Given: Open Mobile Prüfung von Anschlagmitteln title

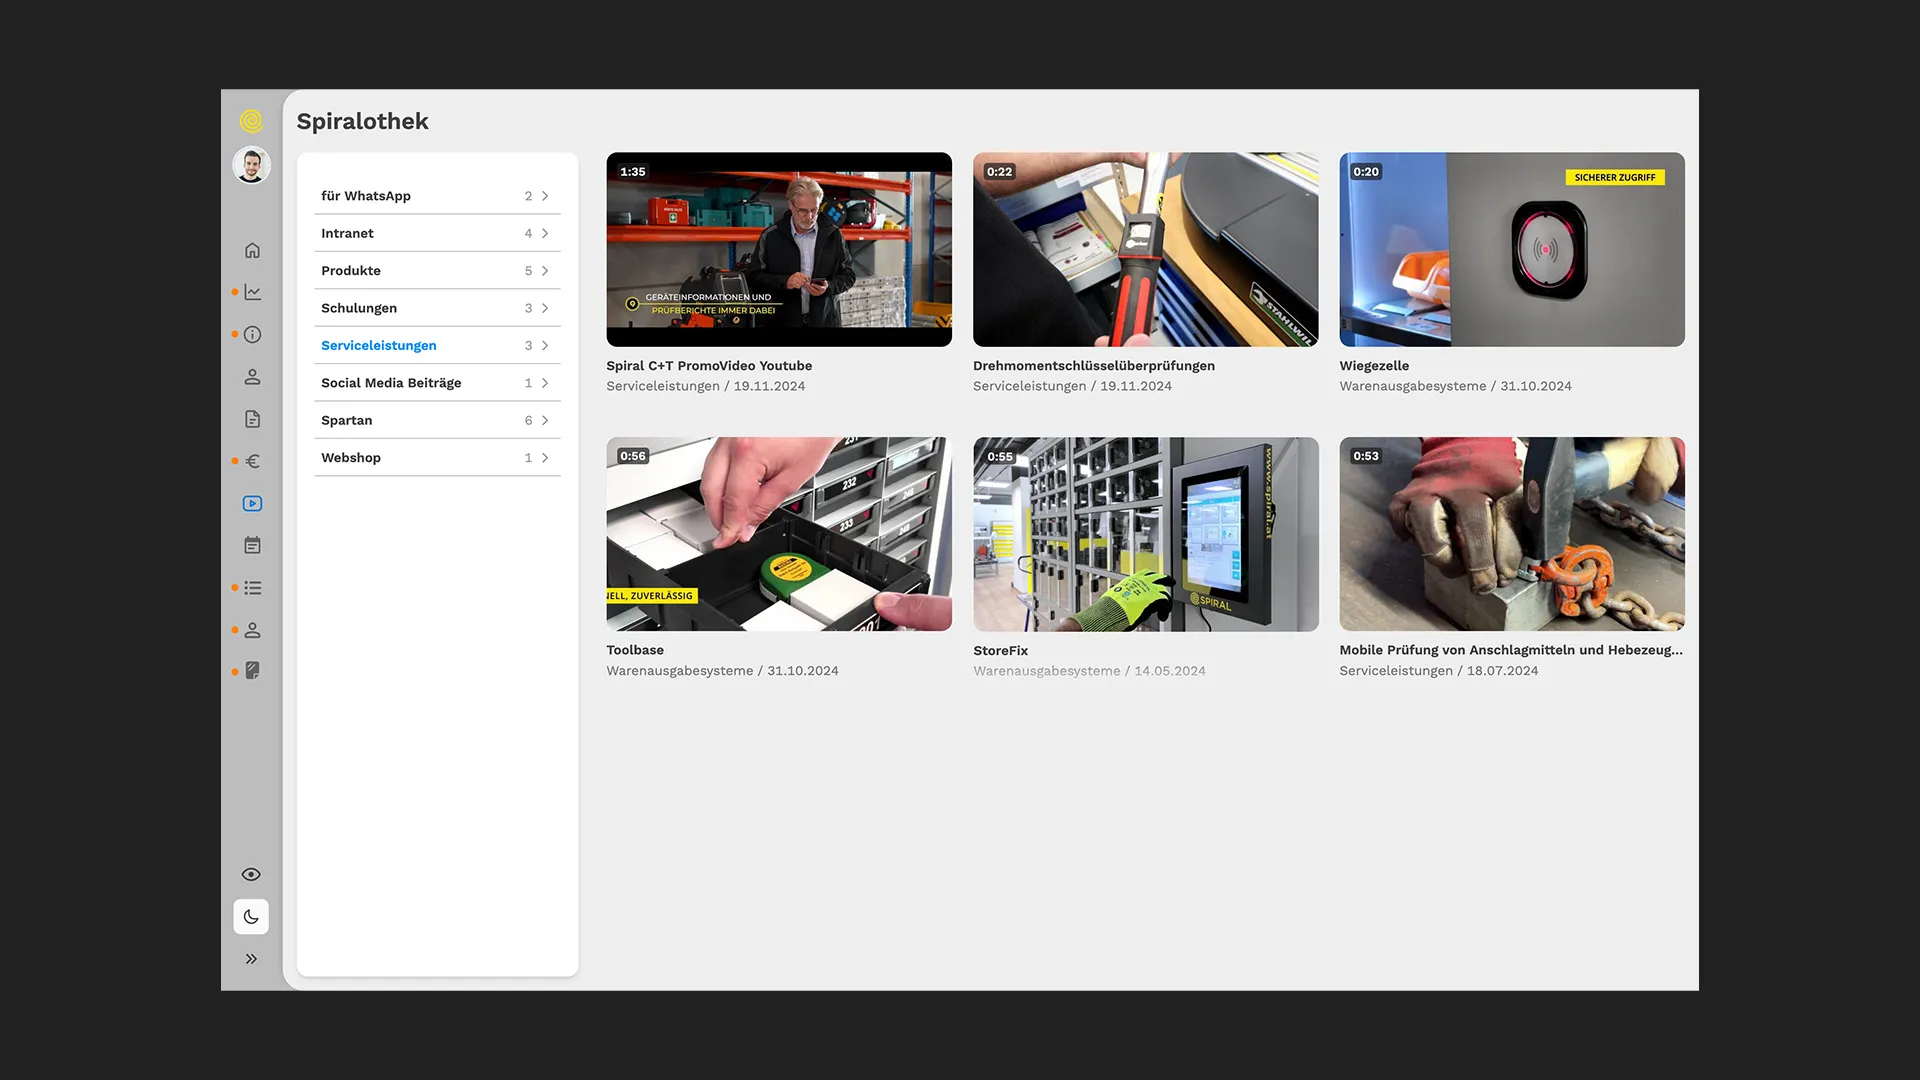Looking at the screenshot, I should point(1511,650).
